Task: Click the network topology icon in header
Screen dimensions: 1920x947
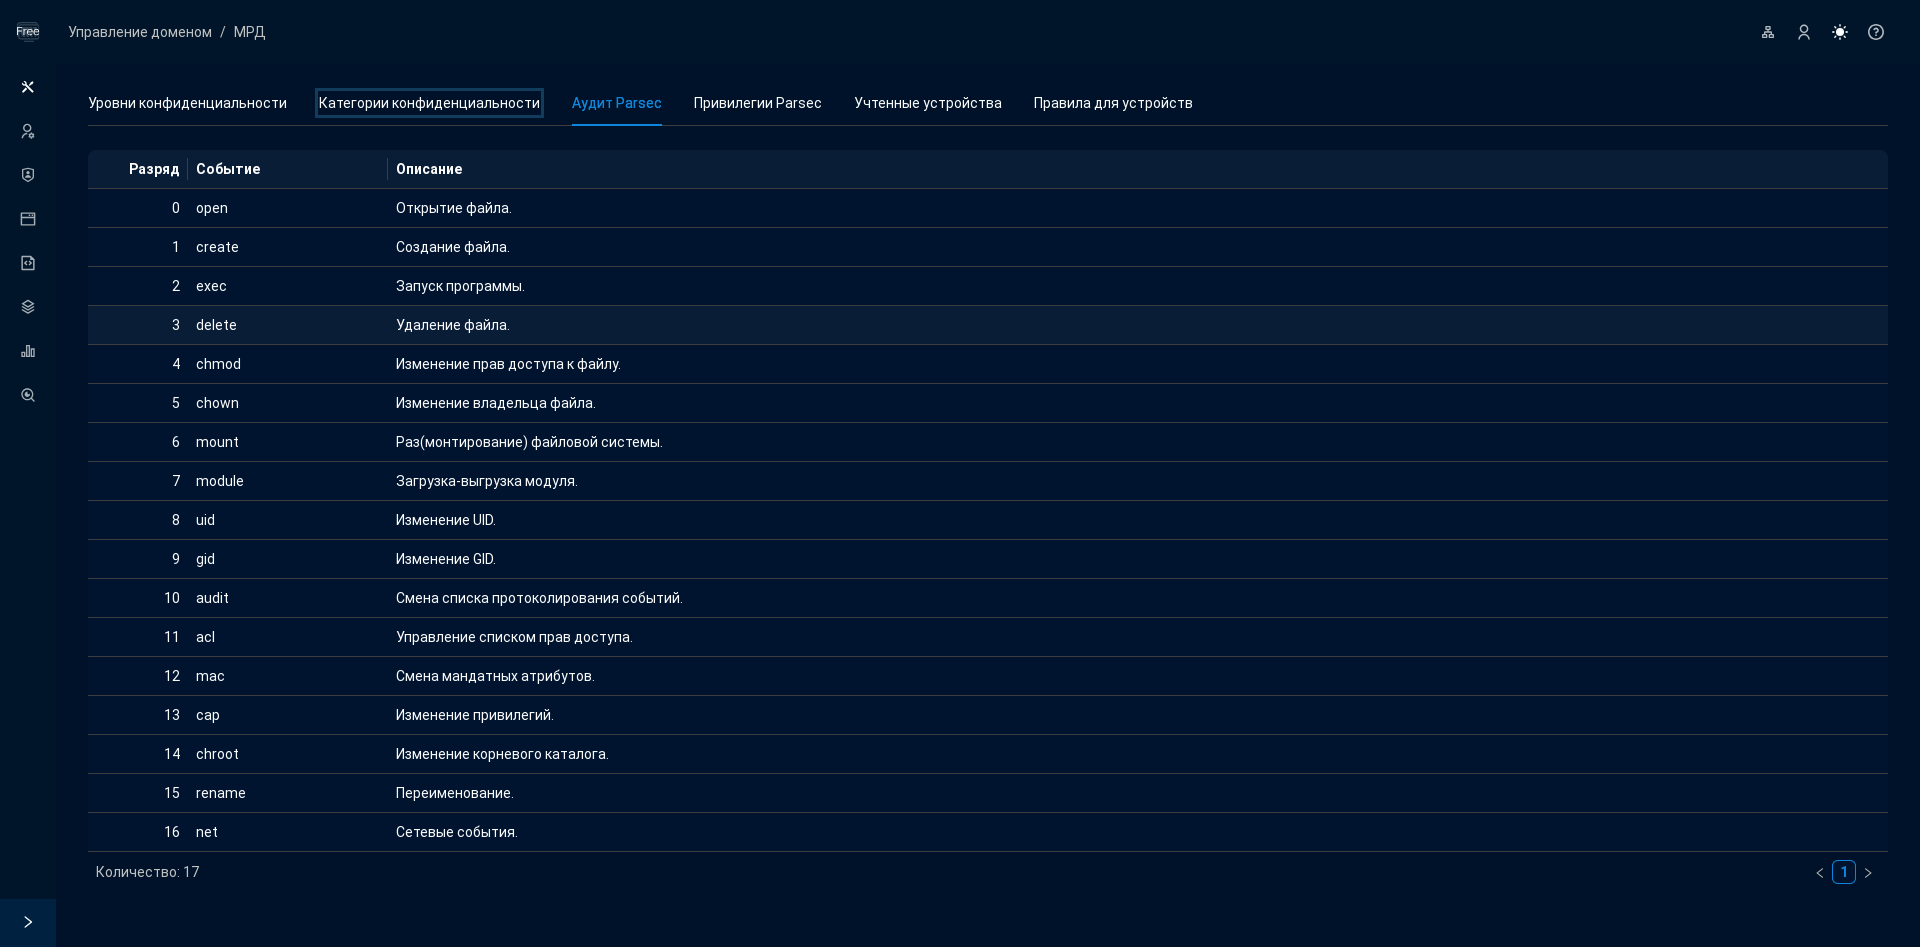Action: 1768,32
